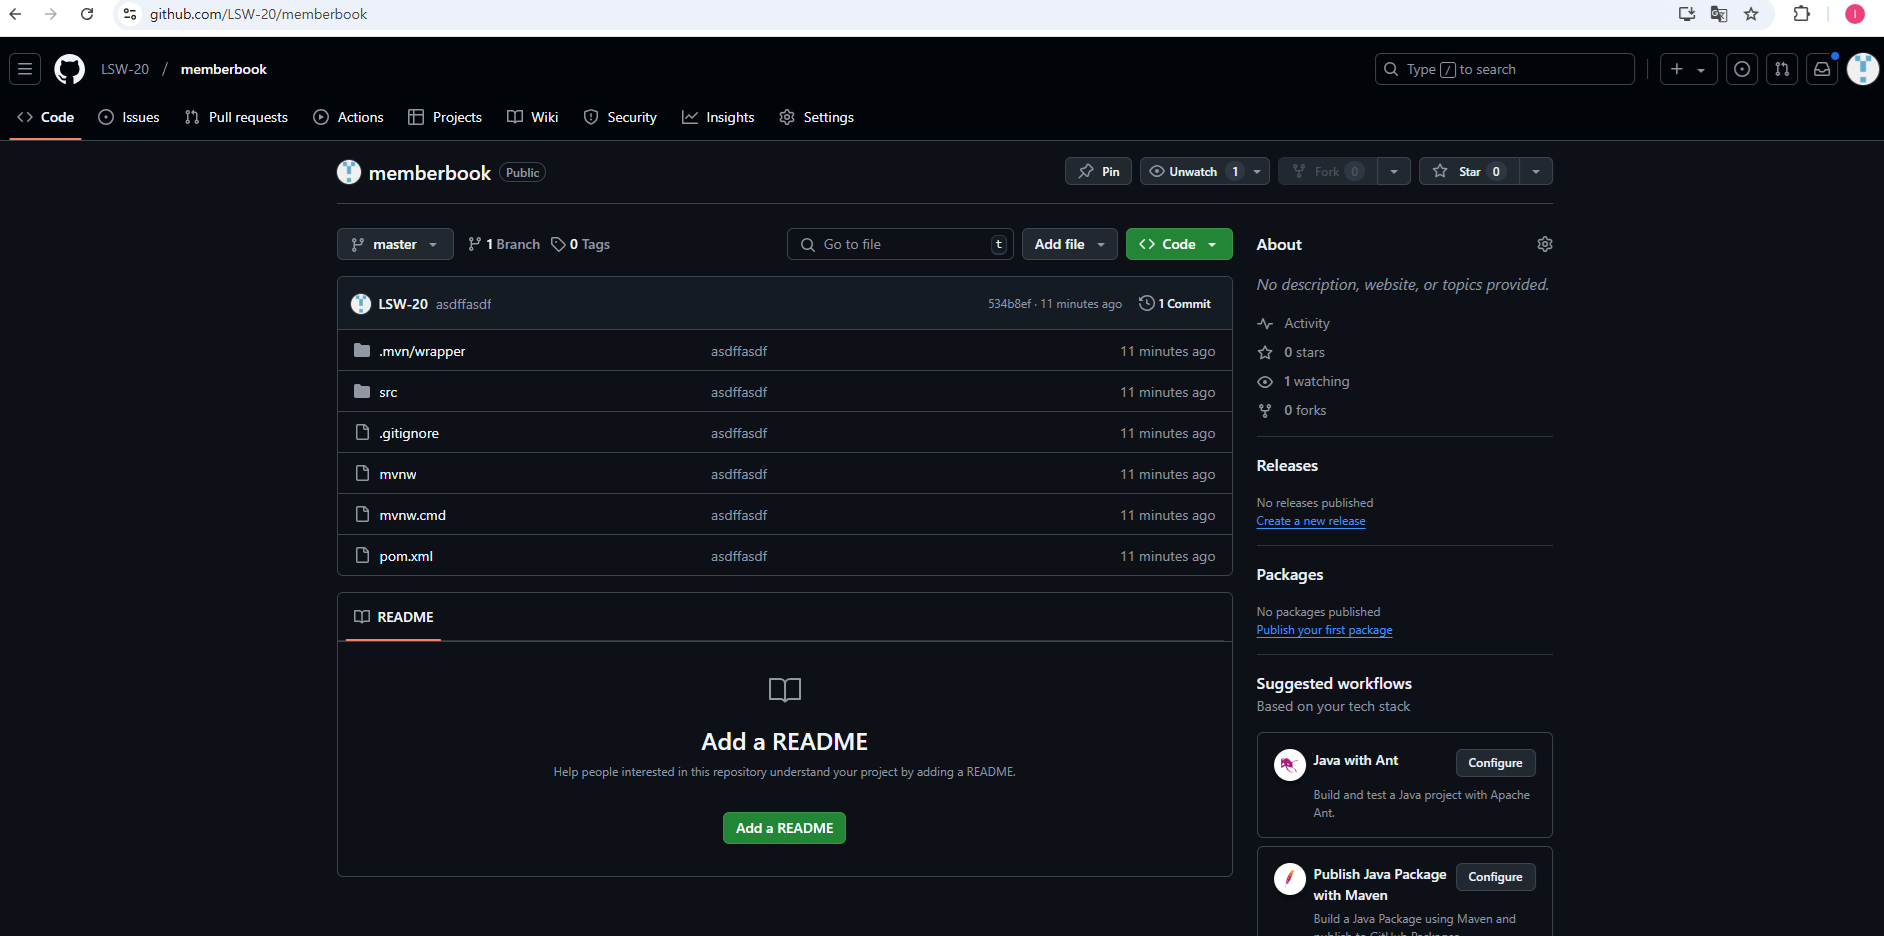Open the Projects tab
1884x936 pixels.
tap(445, 117)
